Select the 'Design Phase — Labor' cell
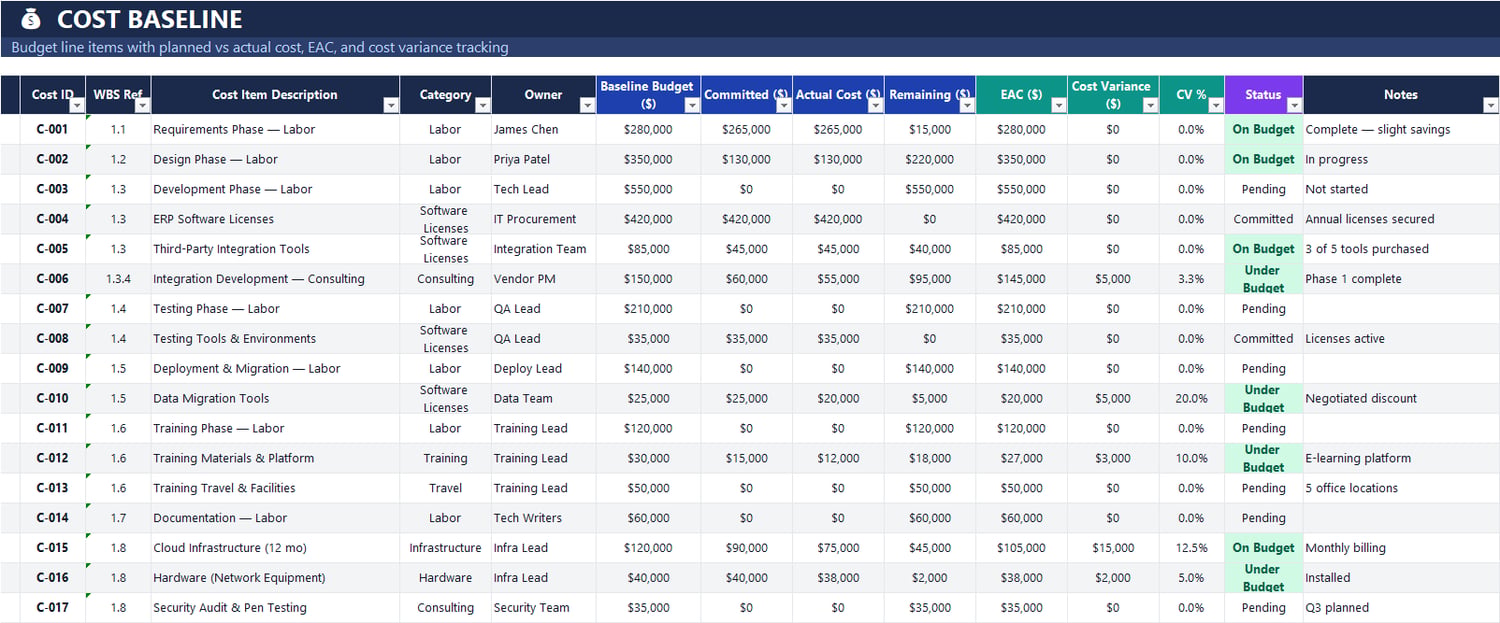This screenshot has width=1500, height=623. (275, 159)
